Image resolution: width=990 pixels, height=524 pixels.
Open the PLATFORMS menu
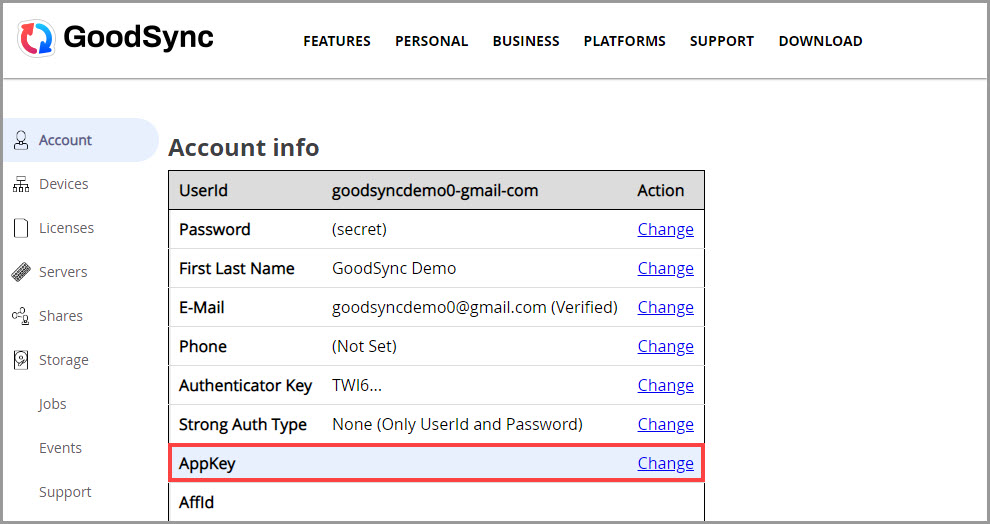click(624, 41)
